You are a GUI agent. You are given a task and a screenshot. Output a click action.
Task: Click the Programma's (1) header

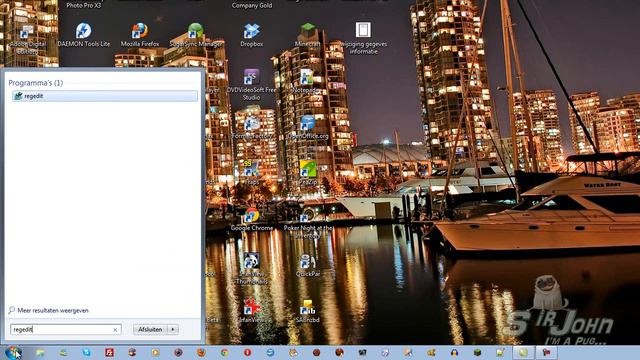[x=36, y=83]
